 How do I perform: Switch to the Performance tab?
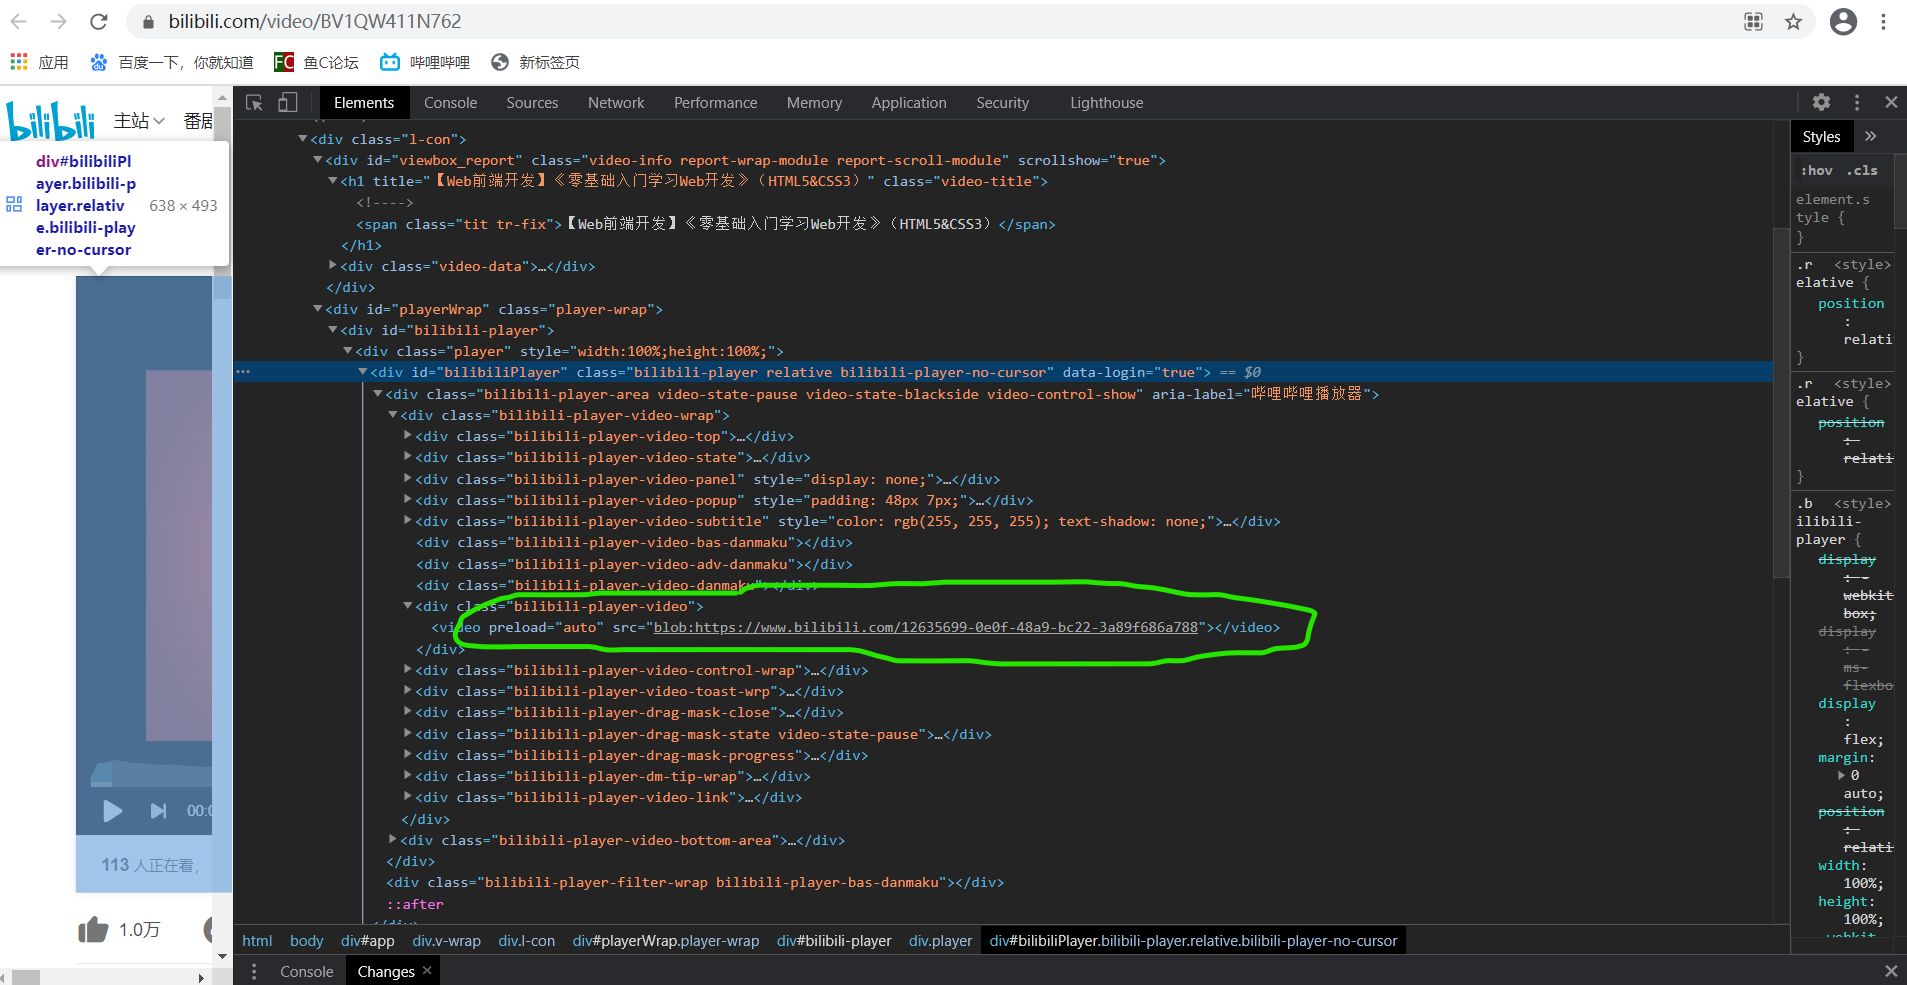(x=715, y=103)
